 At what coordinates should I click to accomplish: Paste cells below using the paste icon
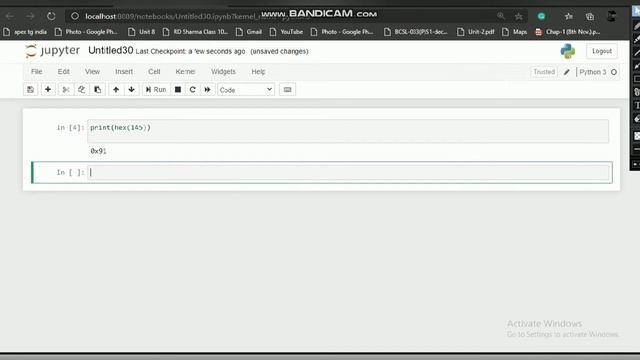98,89
